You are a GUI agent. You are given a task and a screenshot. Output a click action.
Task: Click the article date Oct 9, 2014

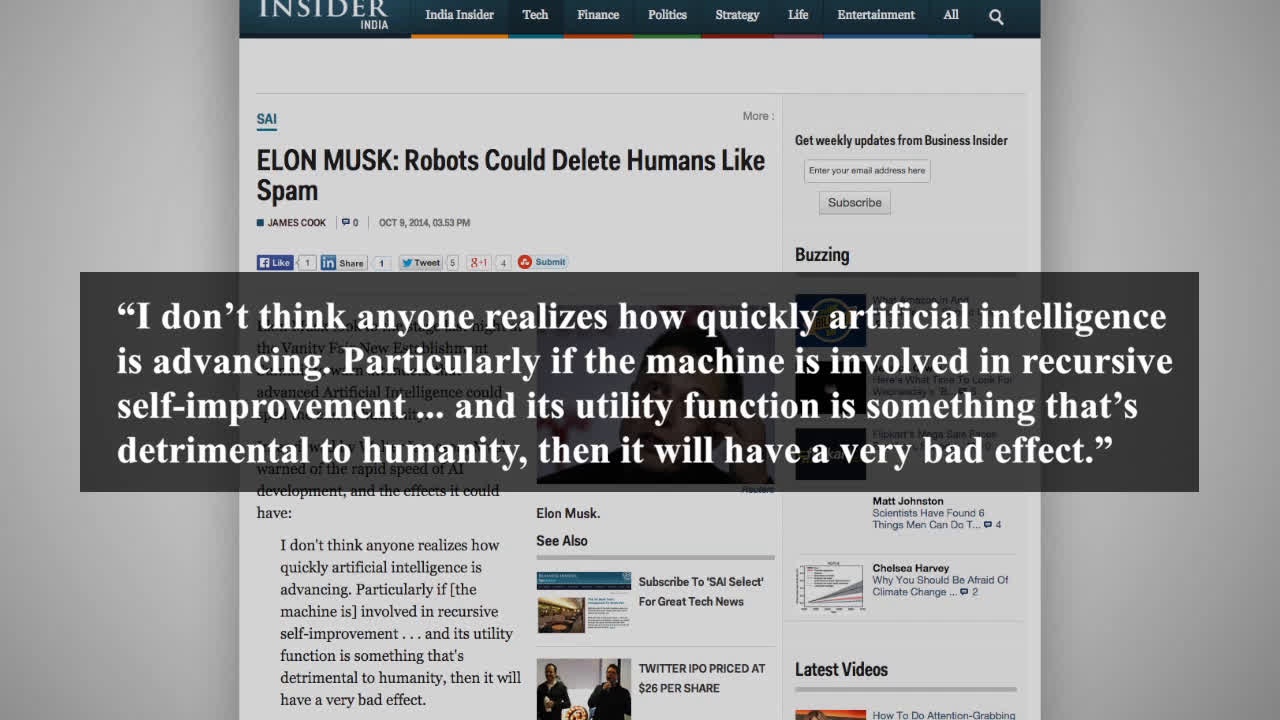coord(424,223)
